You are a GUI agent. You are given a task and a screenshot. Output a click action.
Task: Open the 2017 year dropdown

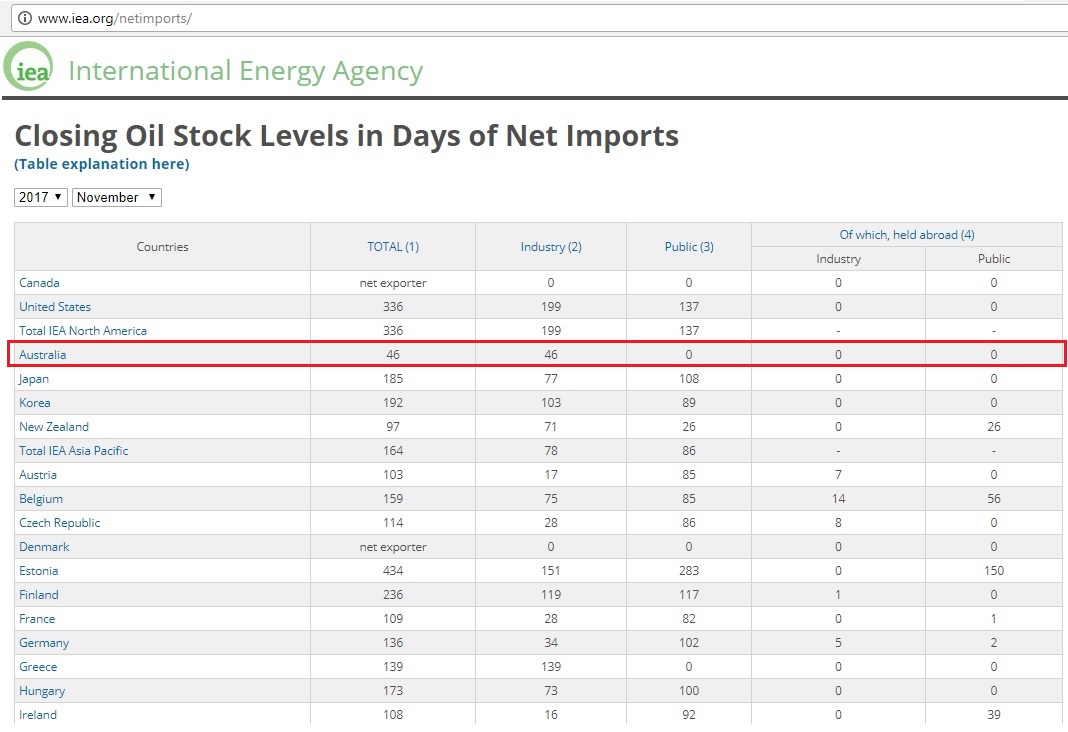(x=41, y=197)
